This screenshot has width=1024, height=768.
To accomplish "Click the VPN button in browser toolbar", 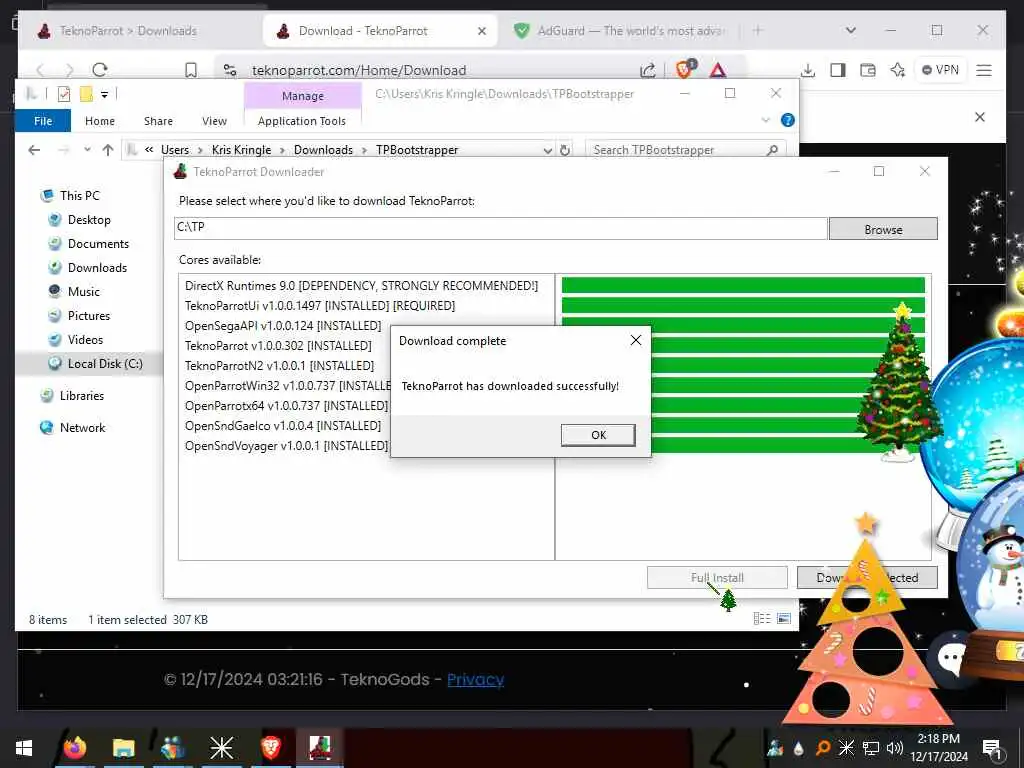I will click(x=940, y=70).
